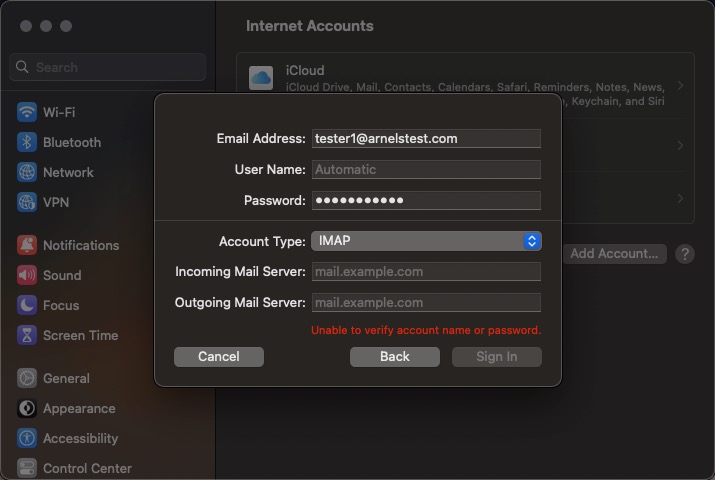Image resolution: width=715 pixels, height=480 pixels.
Task: Expand the iCloud account row chevron
Action: [x=680, y=86]
